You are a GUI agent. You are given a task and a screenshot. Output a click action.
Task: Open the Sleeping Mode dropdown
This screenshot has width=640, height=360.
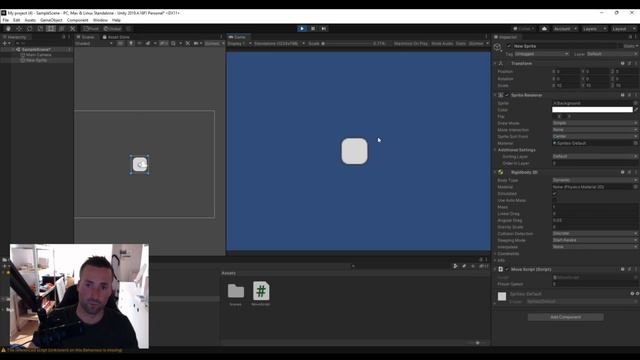click(595, 240)
